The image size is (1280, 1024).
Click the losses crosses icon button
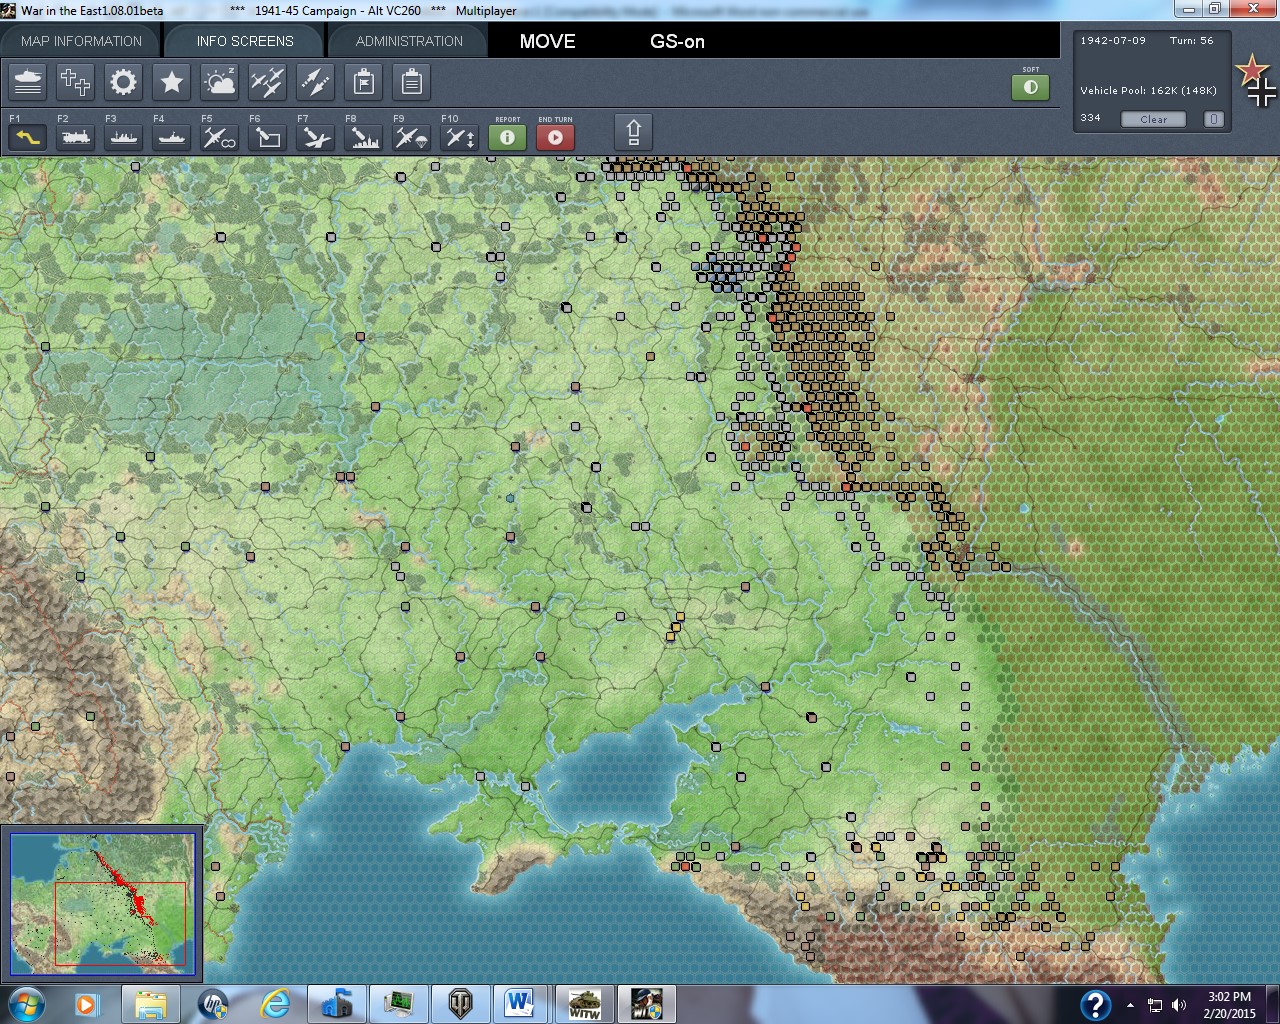(76, 82)
